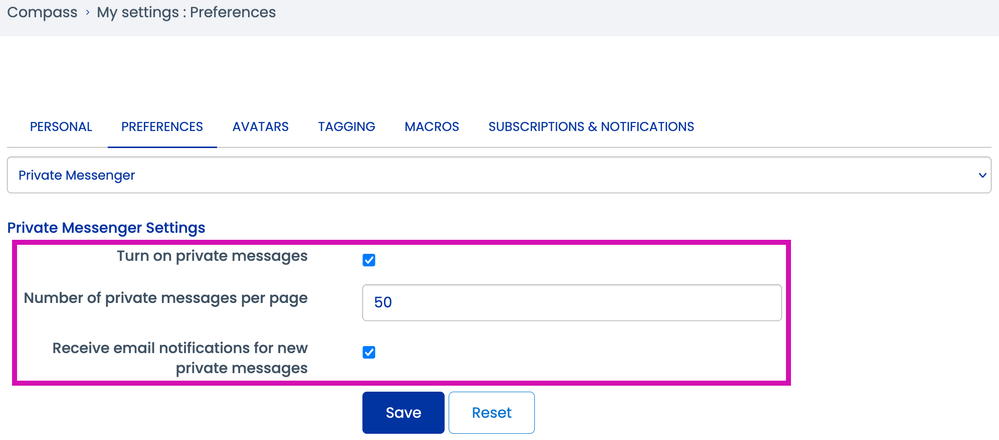Click the Compass breadcrumb link
The height and width of the screenshot is (440, 999).
tap(42, 13)
